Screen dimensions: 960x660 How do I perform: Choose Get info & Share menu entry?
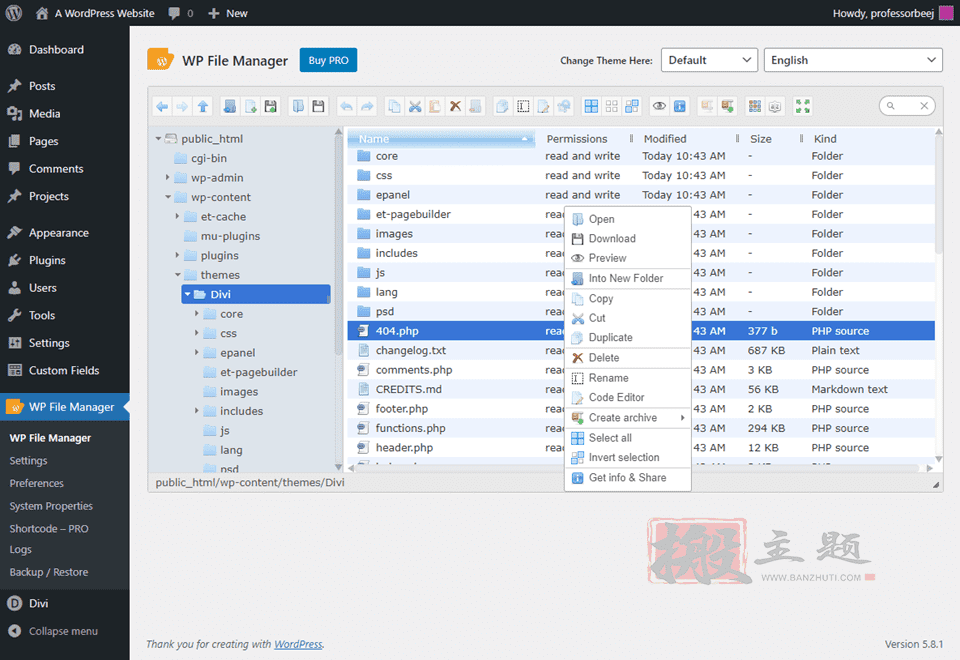tap(628, 478)
